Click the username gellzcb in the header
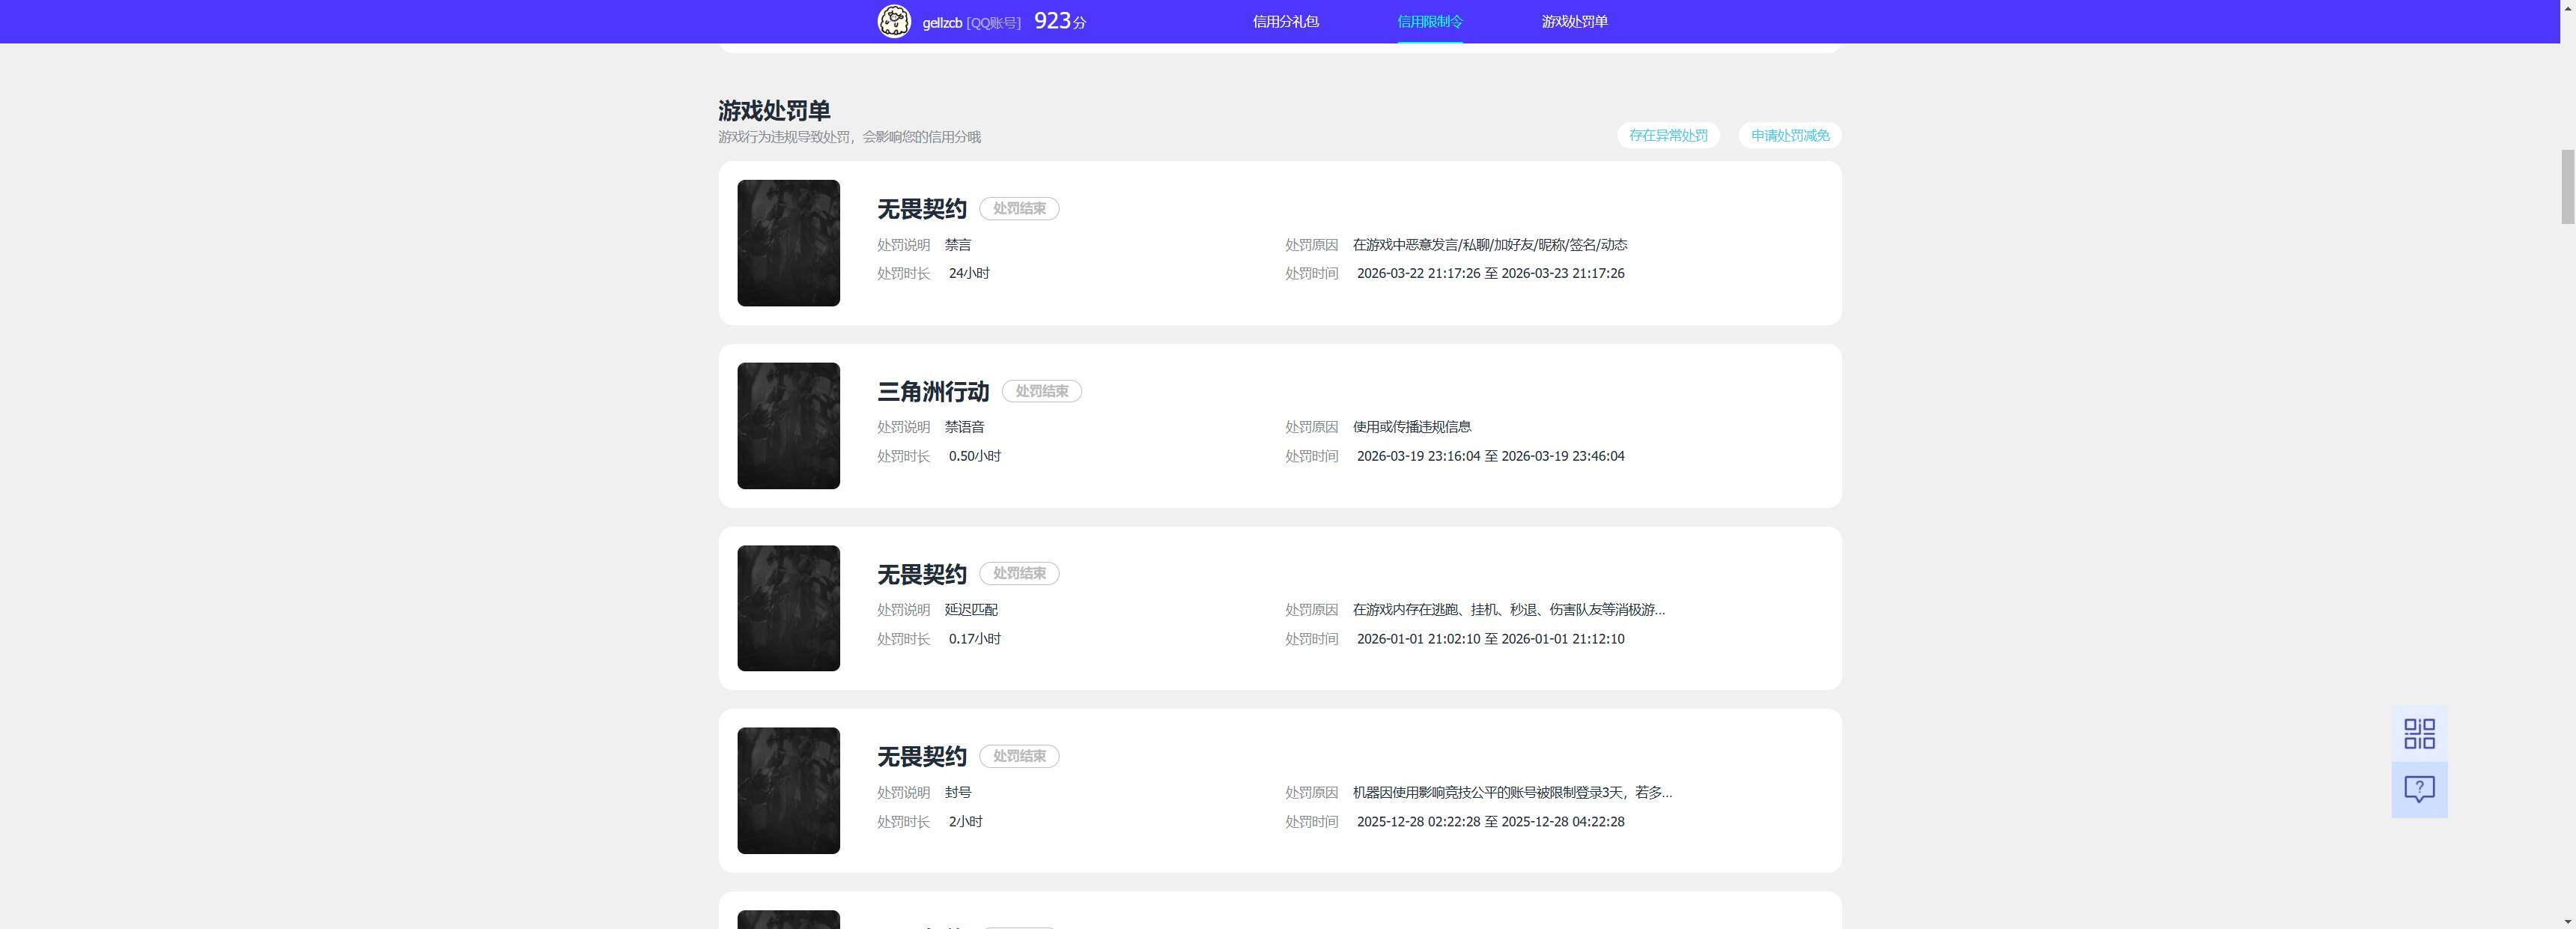Screen dimensions: 2576x929 (x=942, y=22)
